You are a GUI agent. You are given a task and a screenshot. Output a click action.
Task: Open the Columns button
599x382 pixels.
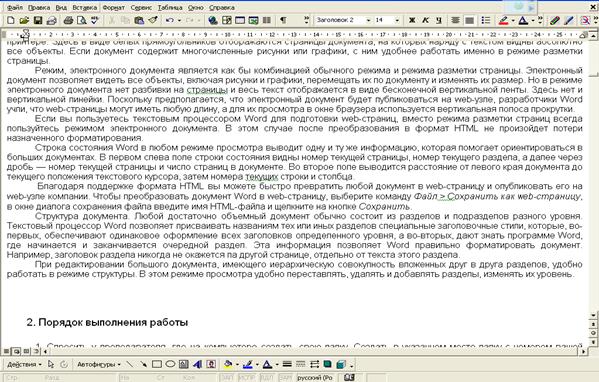[x=267, y=20]
